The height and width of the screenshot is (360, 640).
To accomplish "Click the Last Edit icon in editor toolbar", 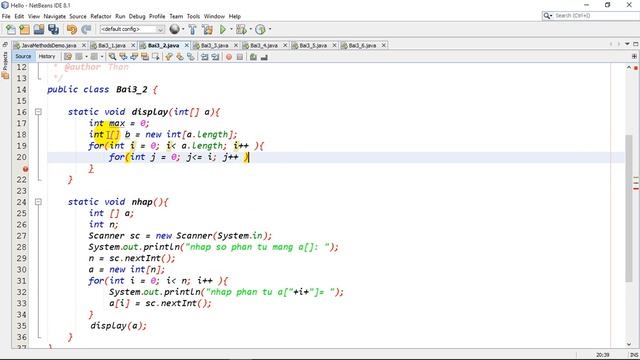I will 68,57.
